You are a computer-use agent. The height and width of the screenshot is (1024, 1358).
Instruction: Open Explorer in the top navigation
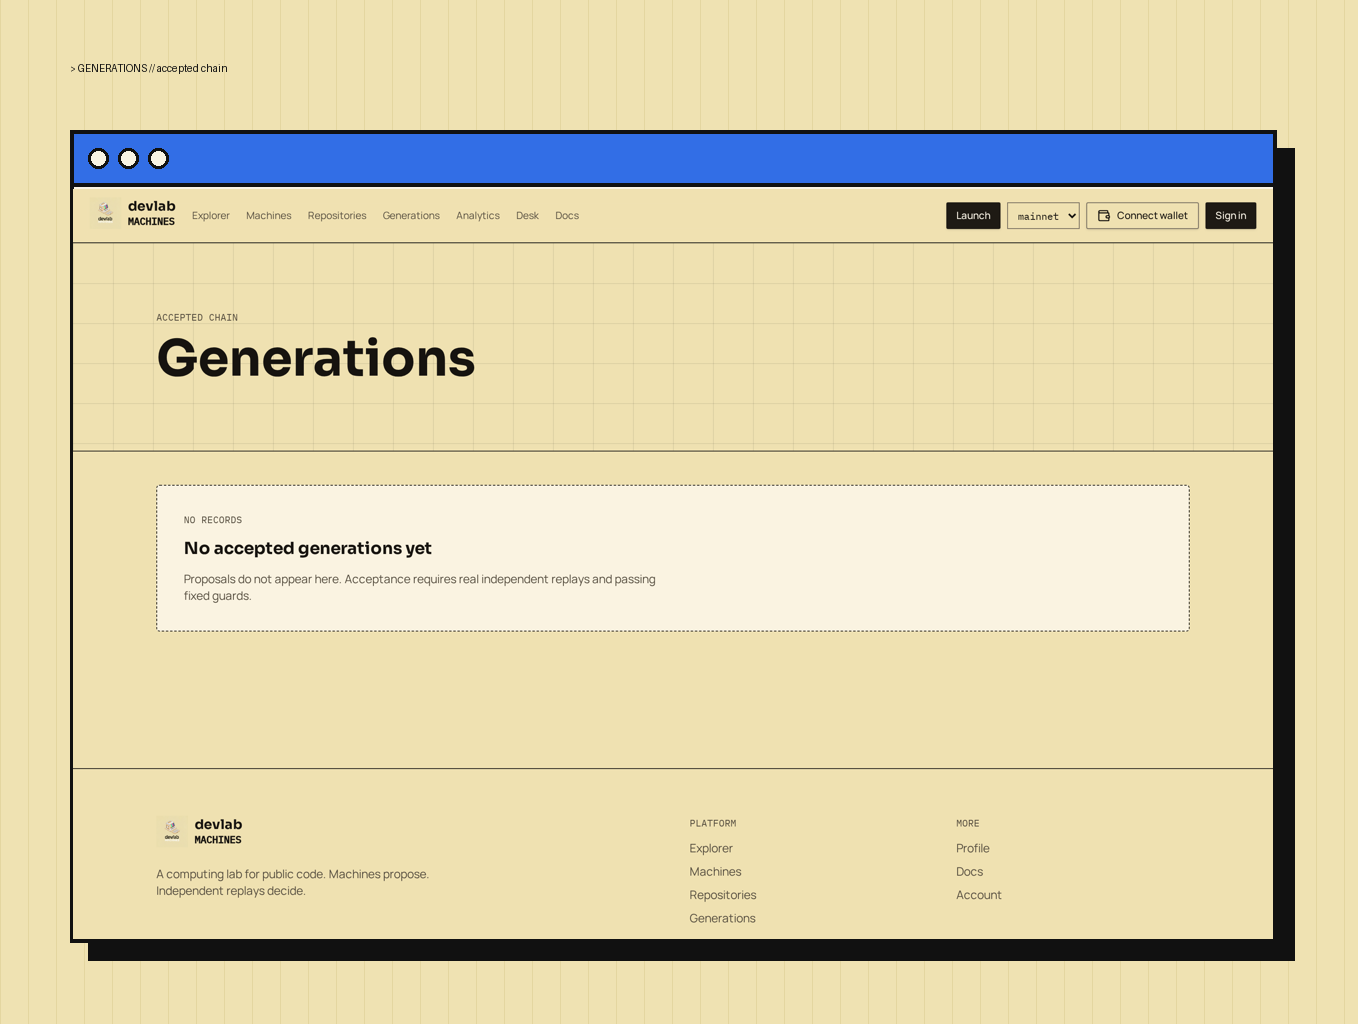(x=211, y=216)
